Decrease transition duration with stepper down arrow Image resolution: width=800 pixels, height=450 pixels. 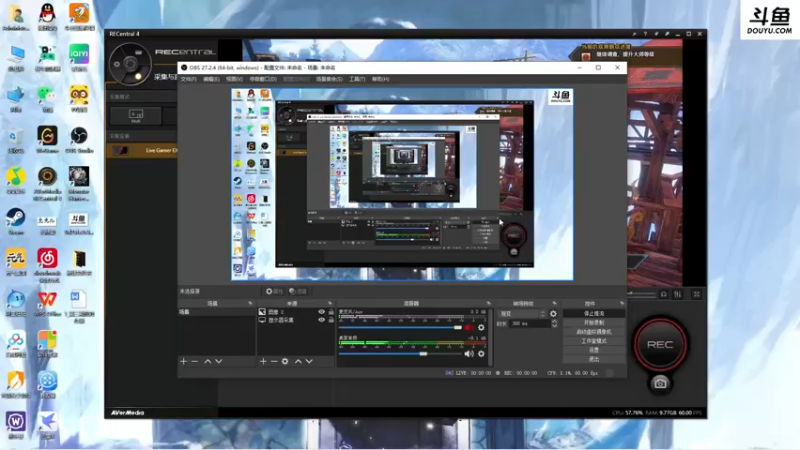(554, 326)
